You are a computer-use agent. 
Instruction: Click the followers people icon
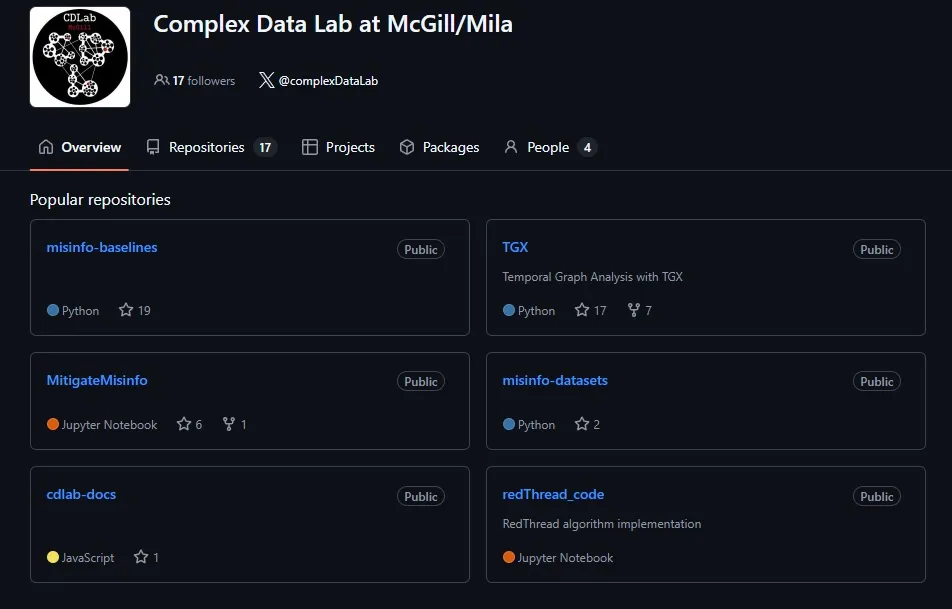coord(161,80)
